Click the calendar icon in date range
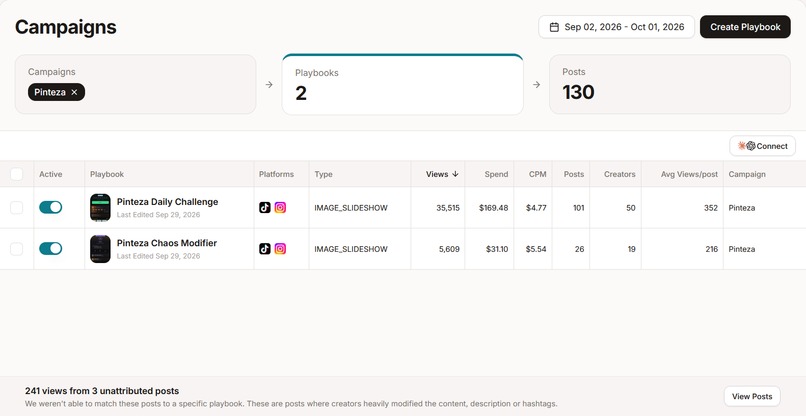Screen dimensions: 806x416 554,27
